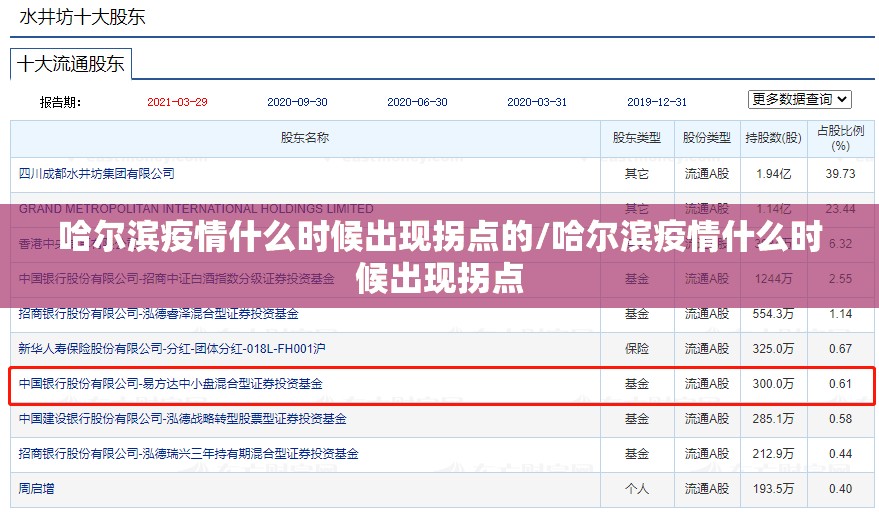Viewport: 879px width, 512px height.
Task: Click the 持股数(股) column header
Action: [x=774, y=138]
